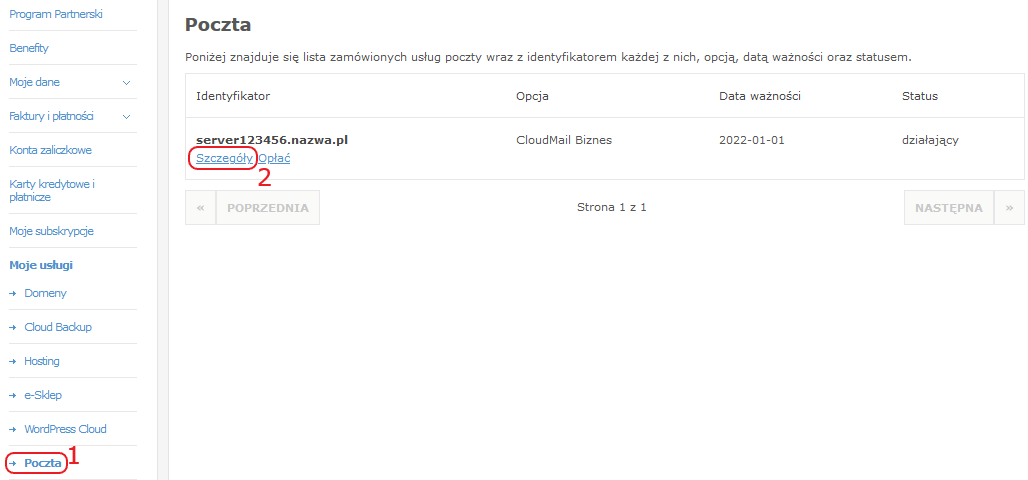Expand the Moje dane chevron

click(x=127, y=83)
